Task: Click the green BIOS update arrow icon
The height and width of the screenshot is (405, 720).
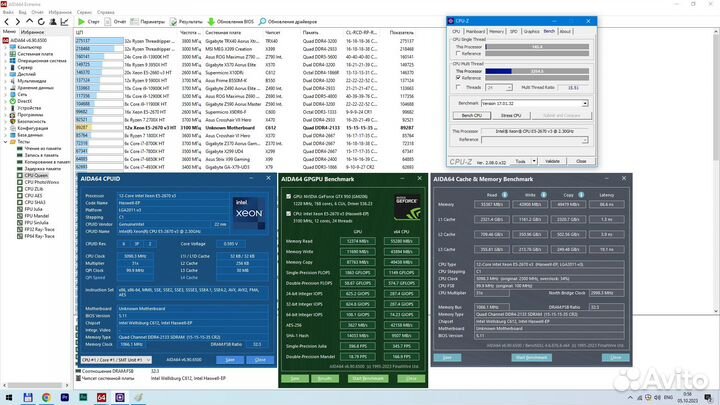Action: [211, 22]
